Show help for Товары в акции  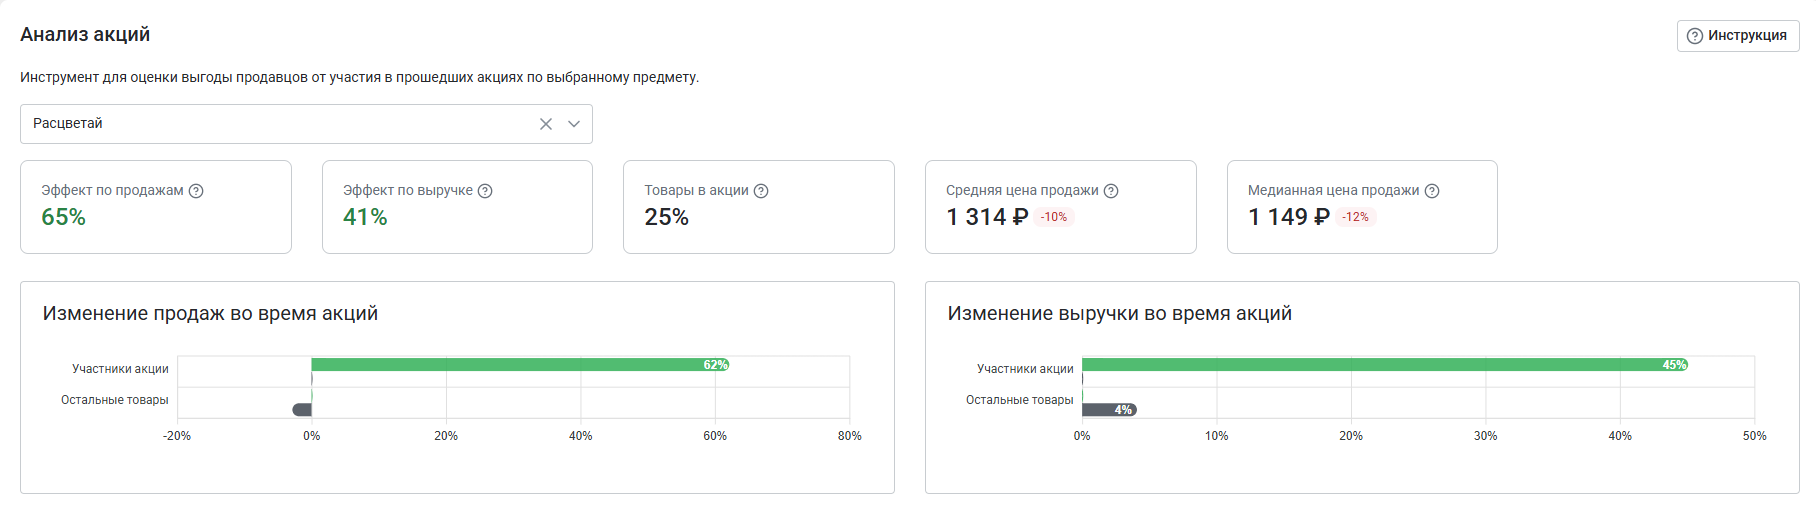[761, 191]
